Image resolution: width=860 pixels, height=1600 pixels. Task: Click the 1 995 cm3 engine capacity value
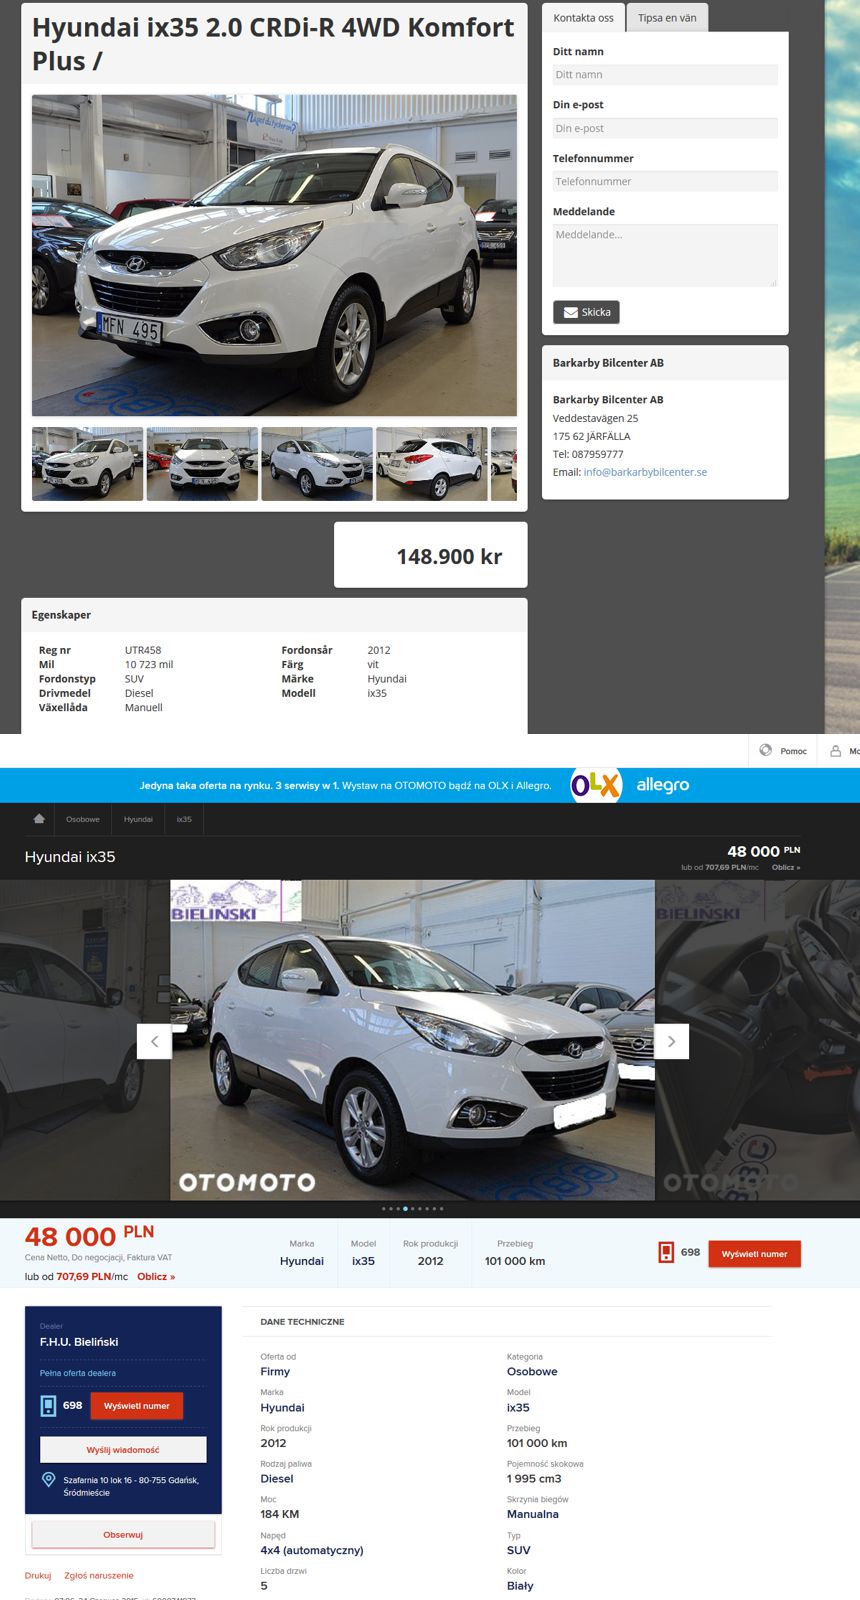[x=534, y=1479]
